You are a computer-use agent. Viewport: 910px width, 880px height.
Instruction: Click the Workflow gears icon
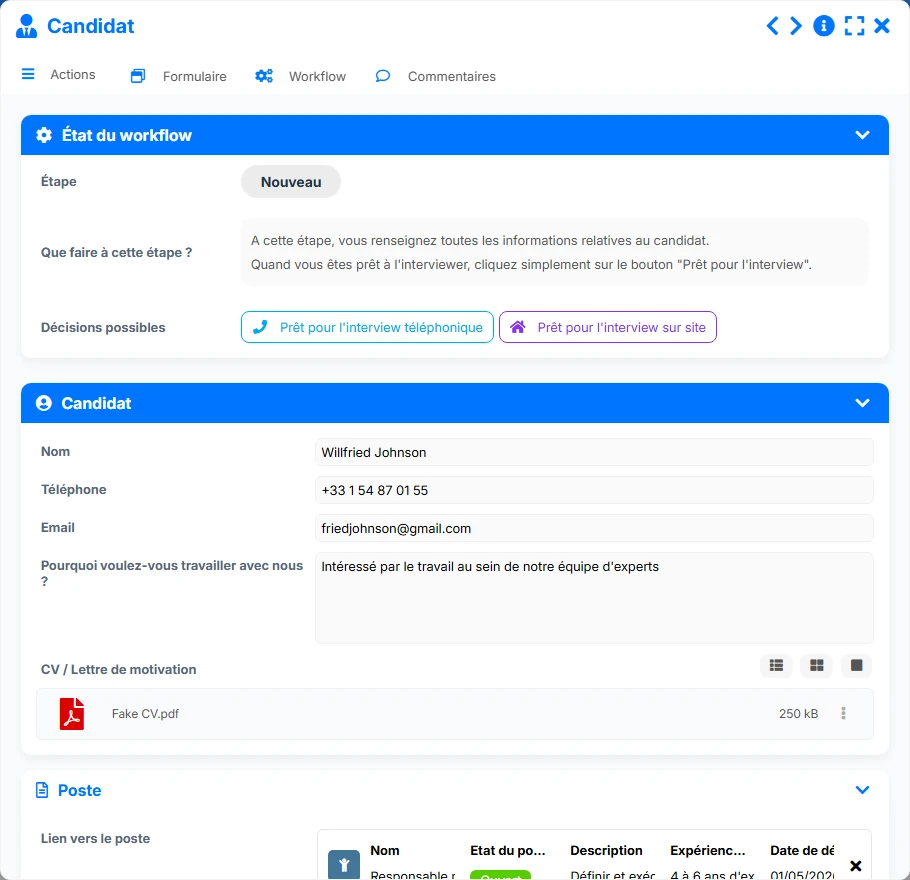pyautogui.click(x=264, y=76)
